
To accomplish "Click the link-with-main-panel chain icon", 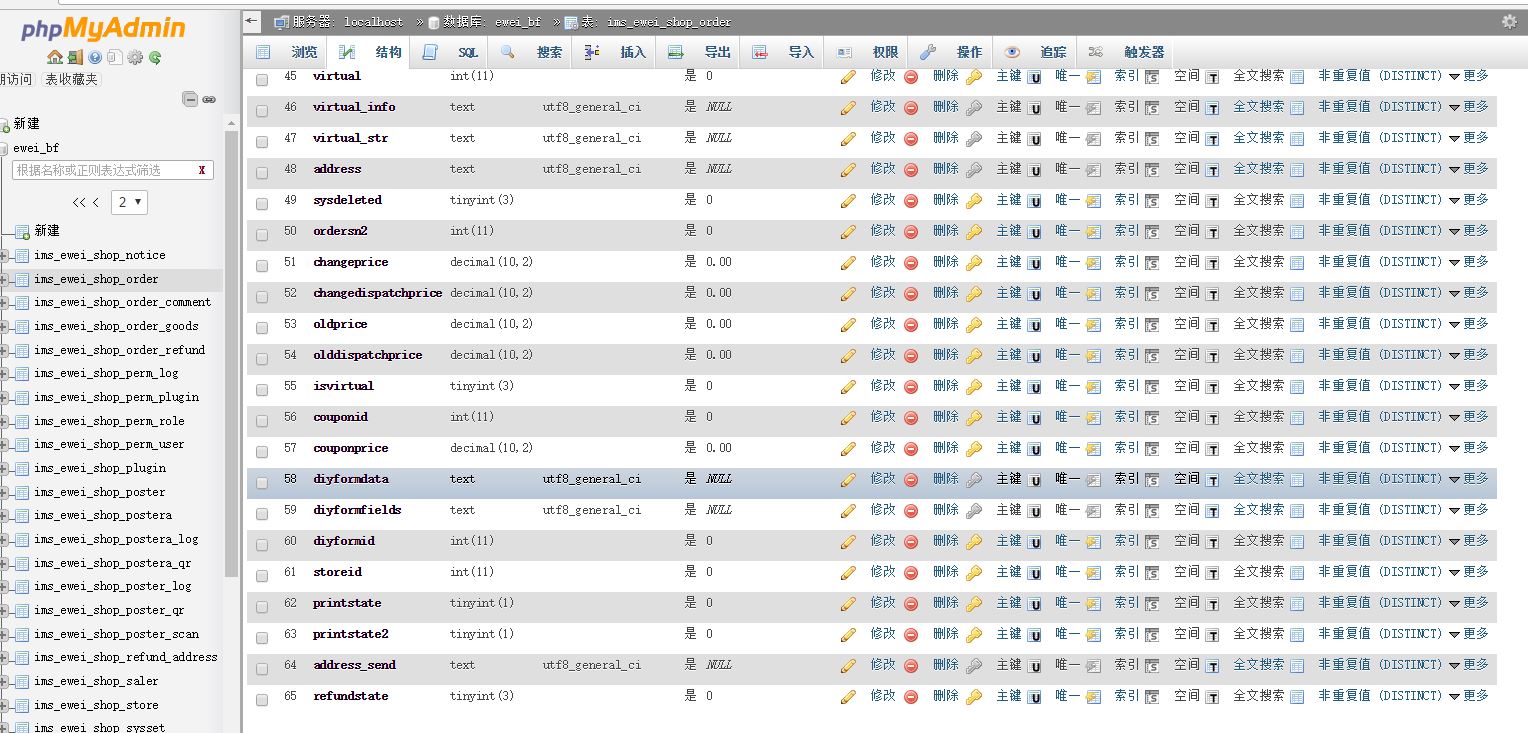I will pyautogui.click(x=209, y=99).
